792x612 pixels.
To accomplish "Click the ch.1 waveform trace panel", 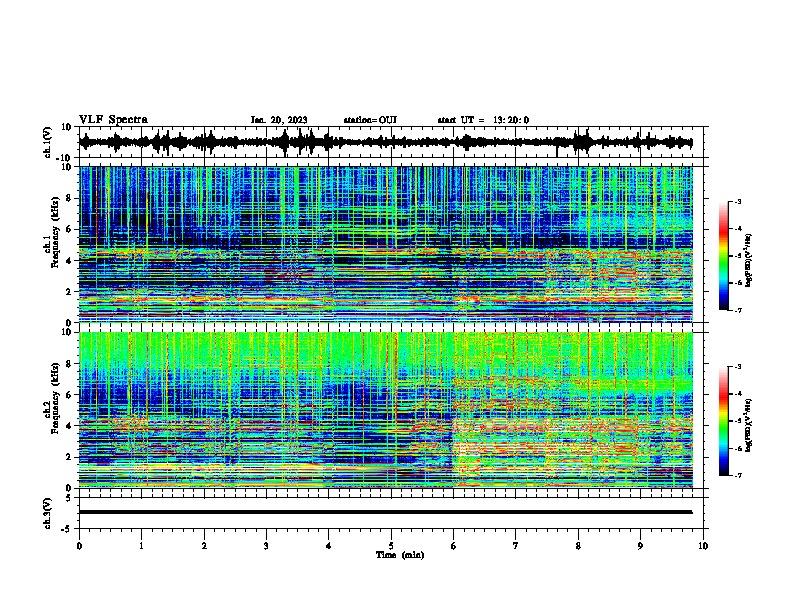I will (391, 142).
